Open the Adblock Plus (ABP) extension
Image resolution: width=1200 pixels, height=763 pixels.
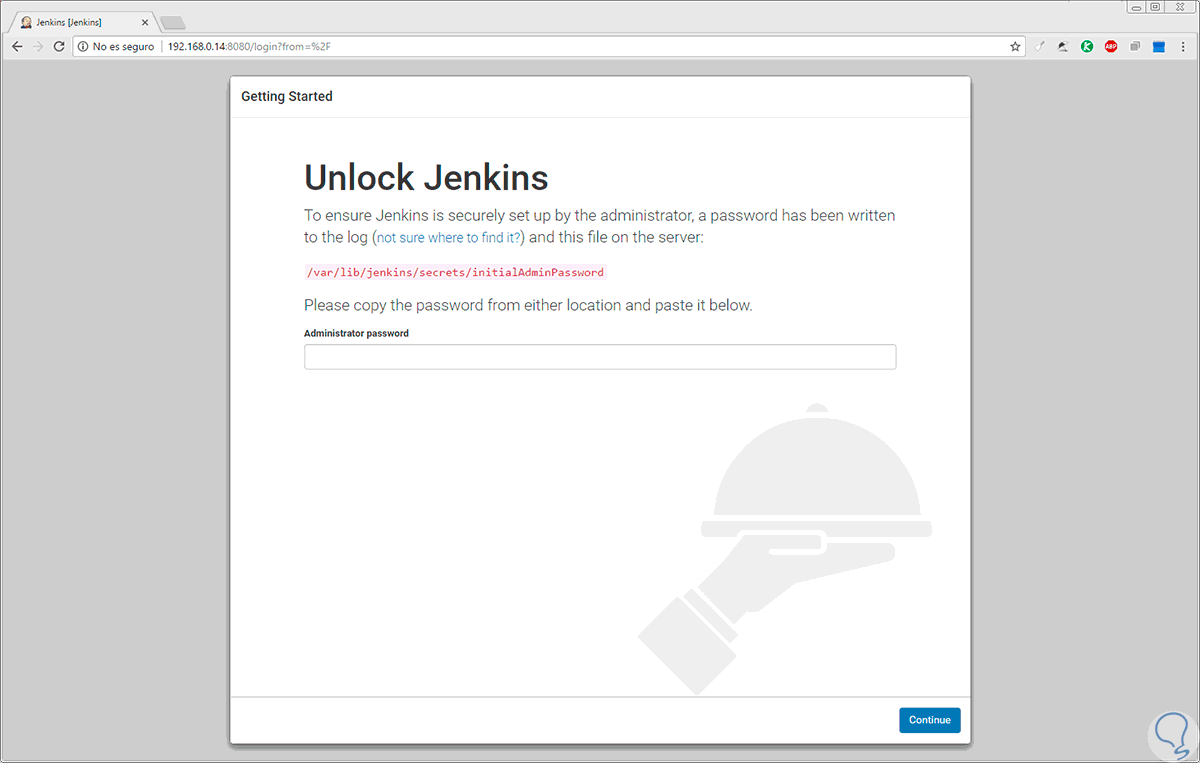[1111, 46]
